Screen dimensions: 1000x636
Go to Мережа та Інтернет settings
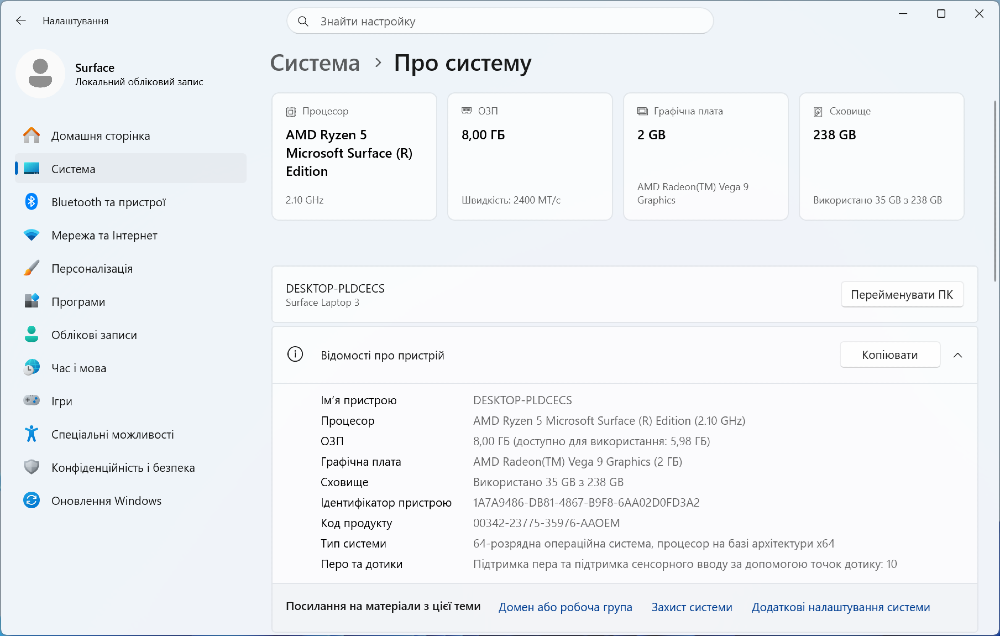coord(131,235)
